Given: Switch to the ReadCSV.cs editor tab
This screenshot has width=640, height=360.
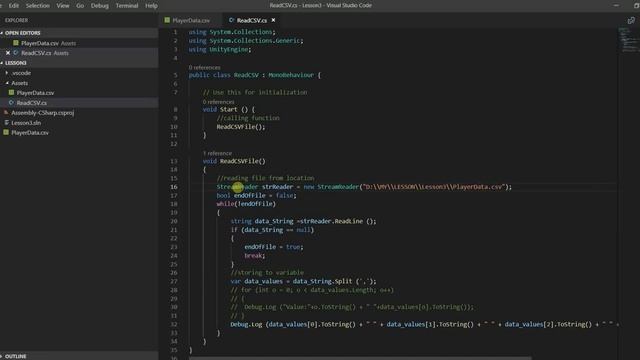Looking at the screenshot, I should [x=251, y=20].
